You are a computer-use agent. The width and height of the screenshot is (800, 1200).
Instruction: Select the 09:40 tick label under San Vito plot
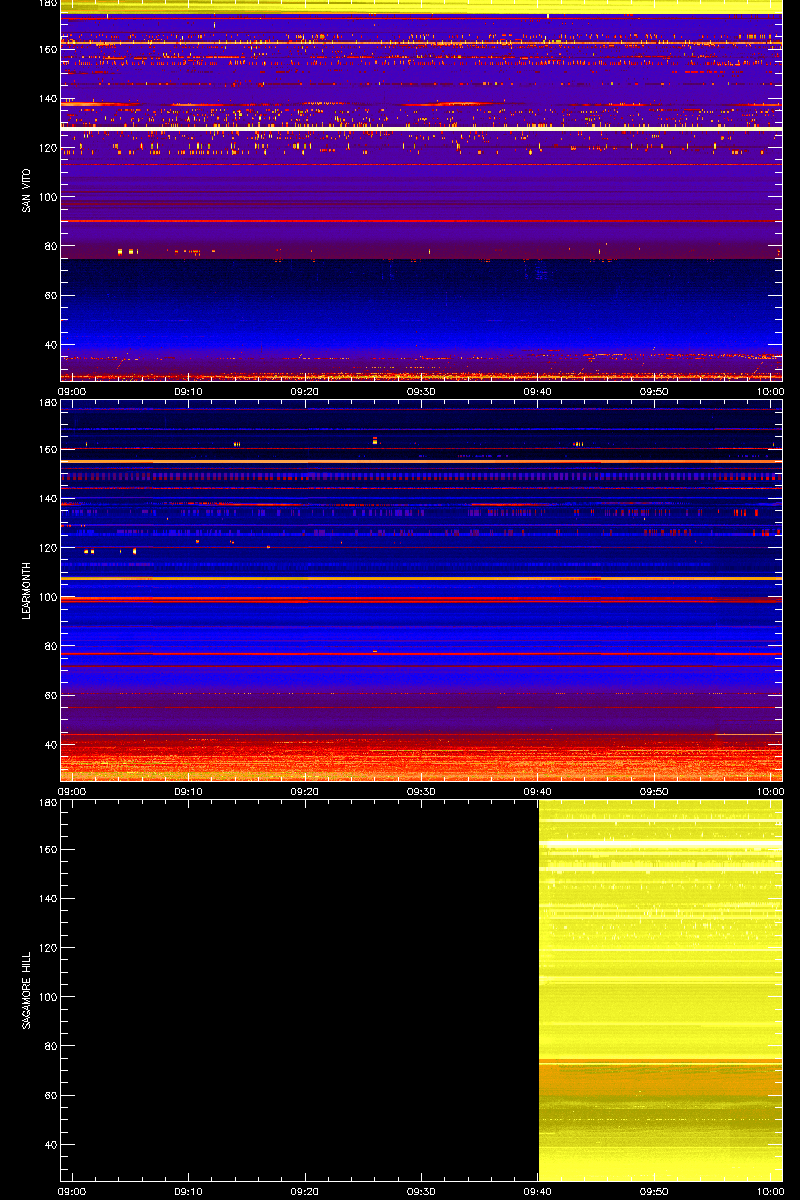[538, 391]
